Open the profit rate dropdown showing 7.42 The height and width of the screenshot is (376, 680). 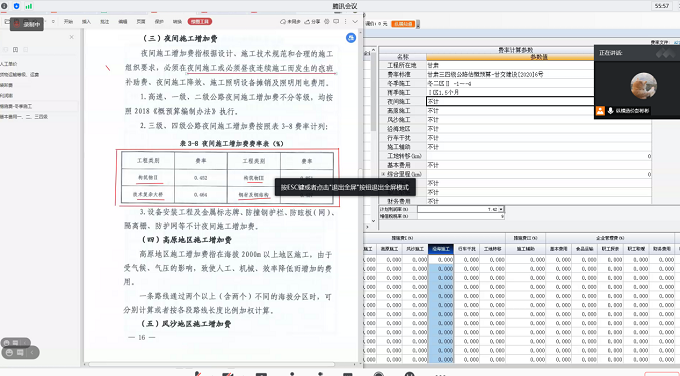pyautogui.click(x=501, y=209)
